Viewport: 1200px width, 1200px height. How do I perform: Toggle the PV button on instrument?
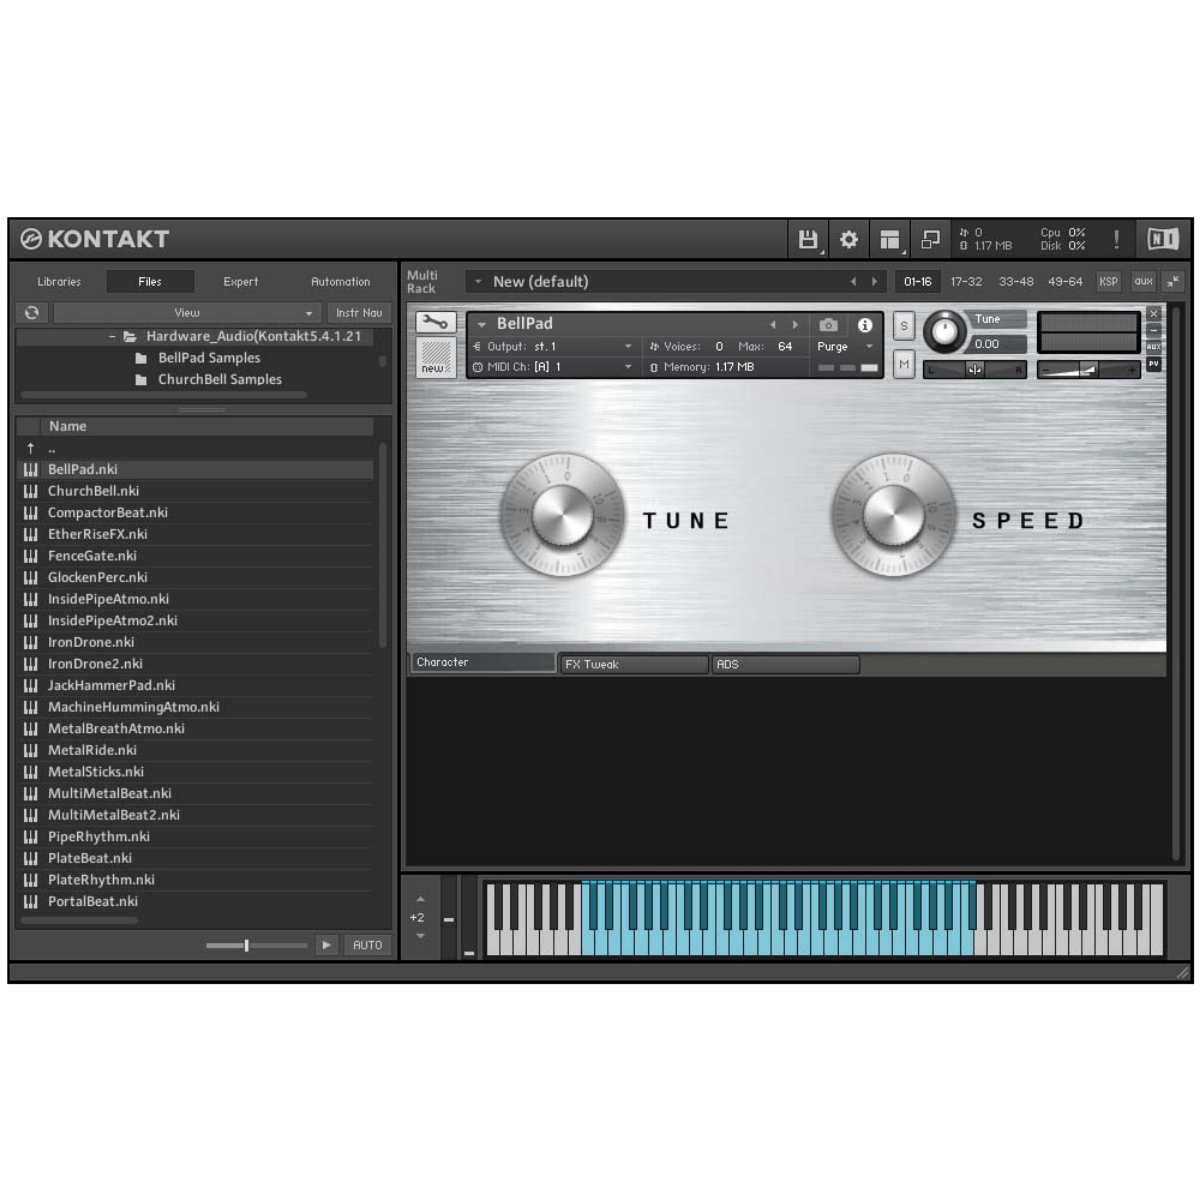[1153, 364]
